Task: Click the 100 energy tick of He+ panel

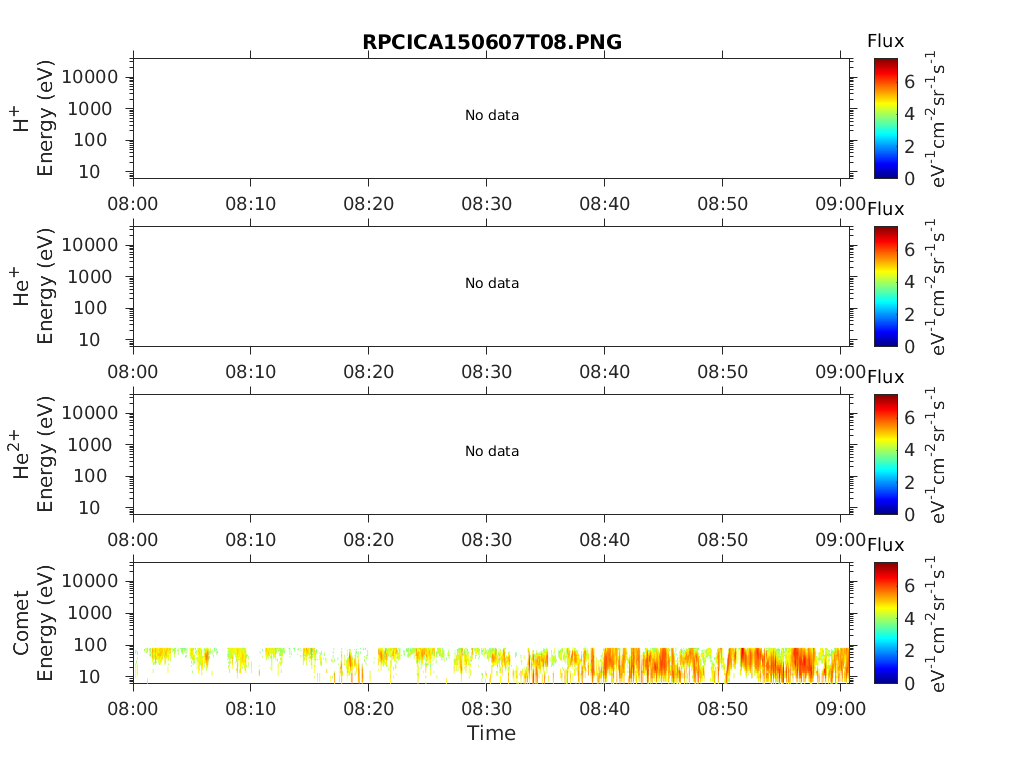Action: pos(90,308)
